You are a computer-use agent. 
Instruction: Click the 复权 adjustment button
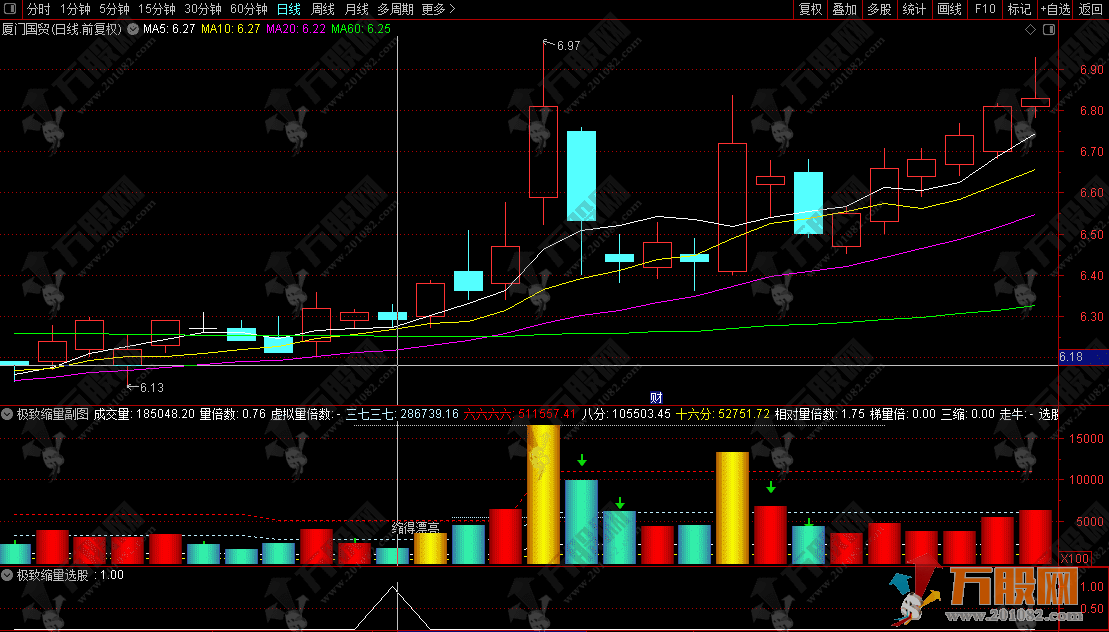[x=810, y=9]
